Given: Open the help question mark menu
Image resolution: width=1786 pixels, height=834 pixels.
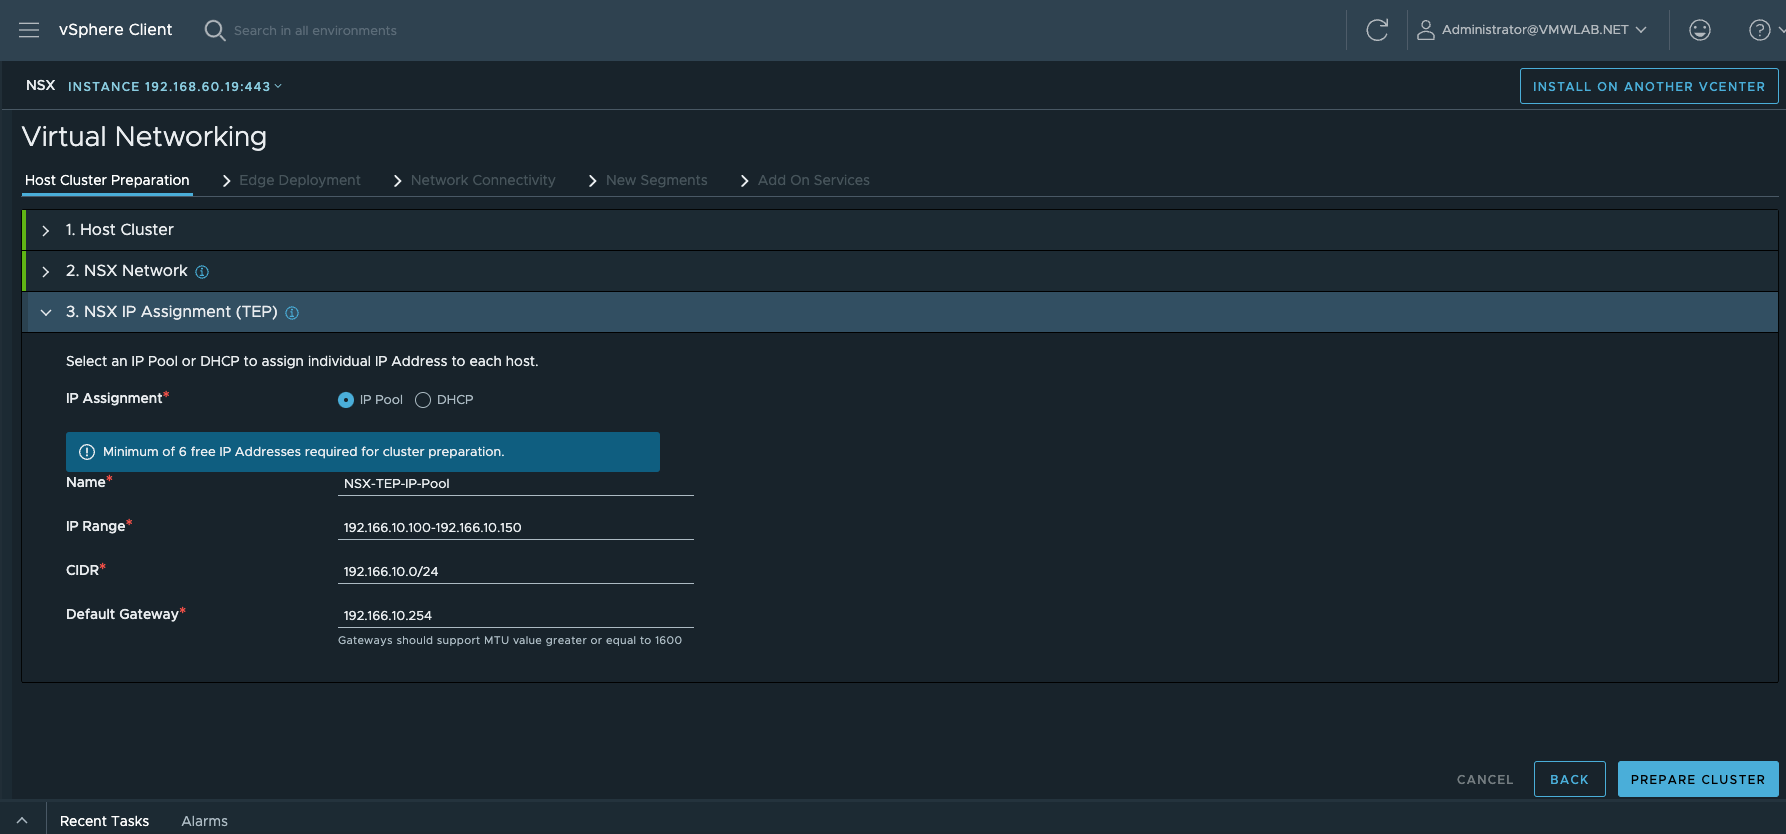Looking at the screenshot, I should click(x=1760, y=30).
